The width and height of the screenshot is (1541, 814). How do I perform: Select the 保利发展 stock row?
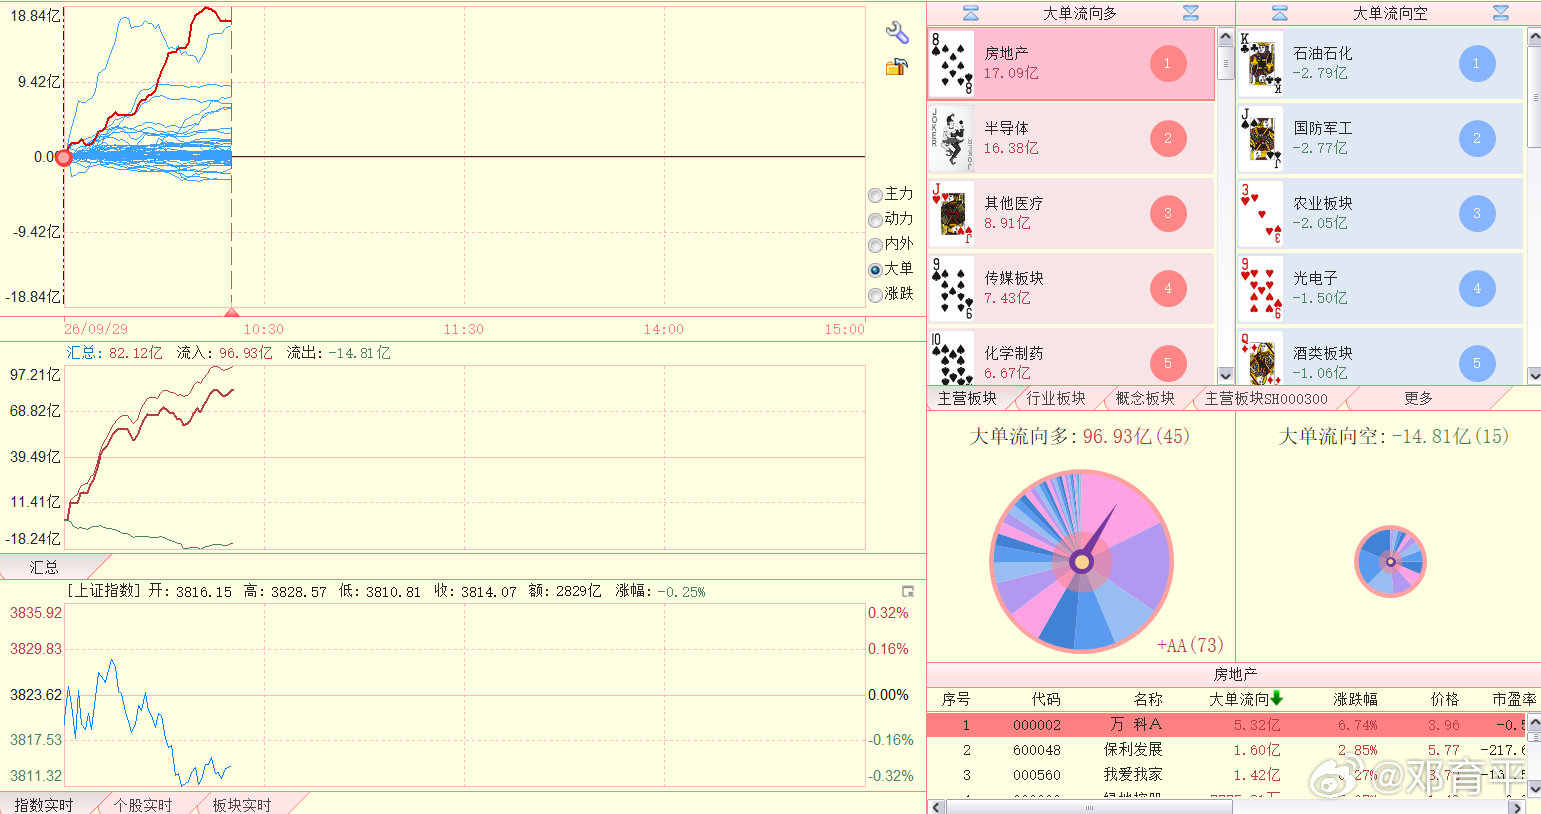click(1227, 749)
